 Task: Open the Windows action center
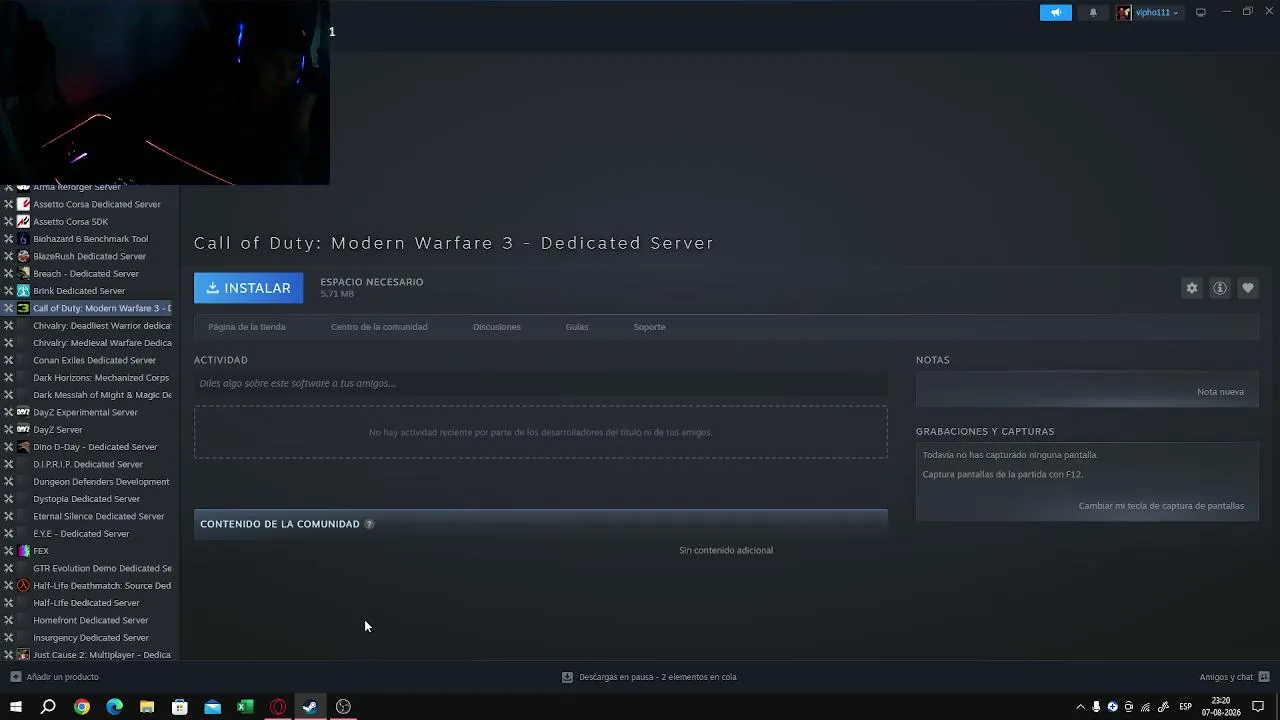[x=1258, y=707]
